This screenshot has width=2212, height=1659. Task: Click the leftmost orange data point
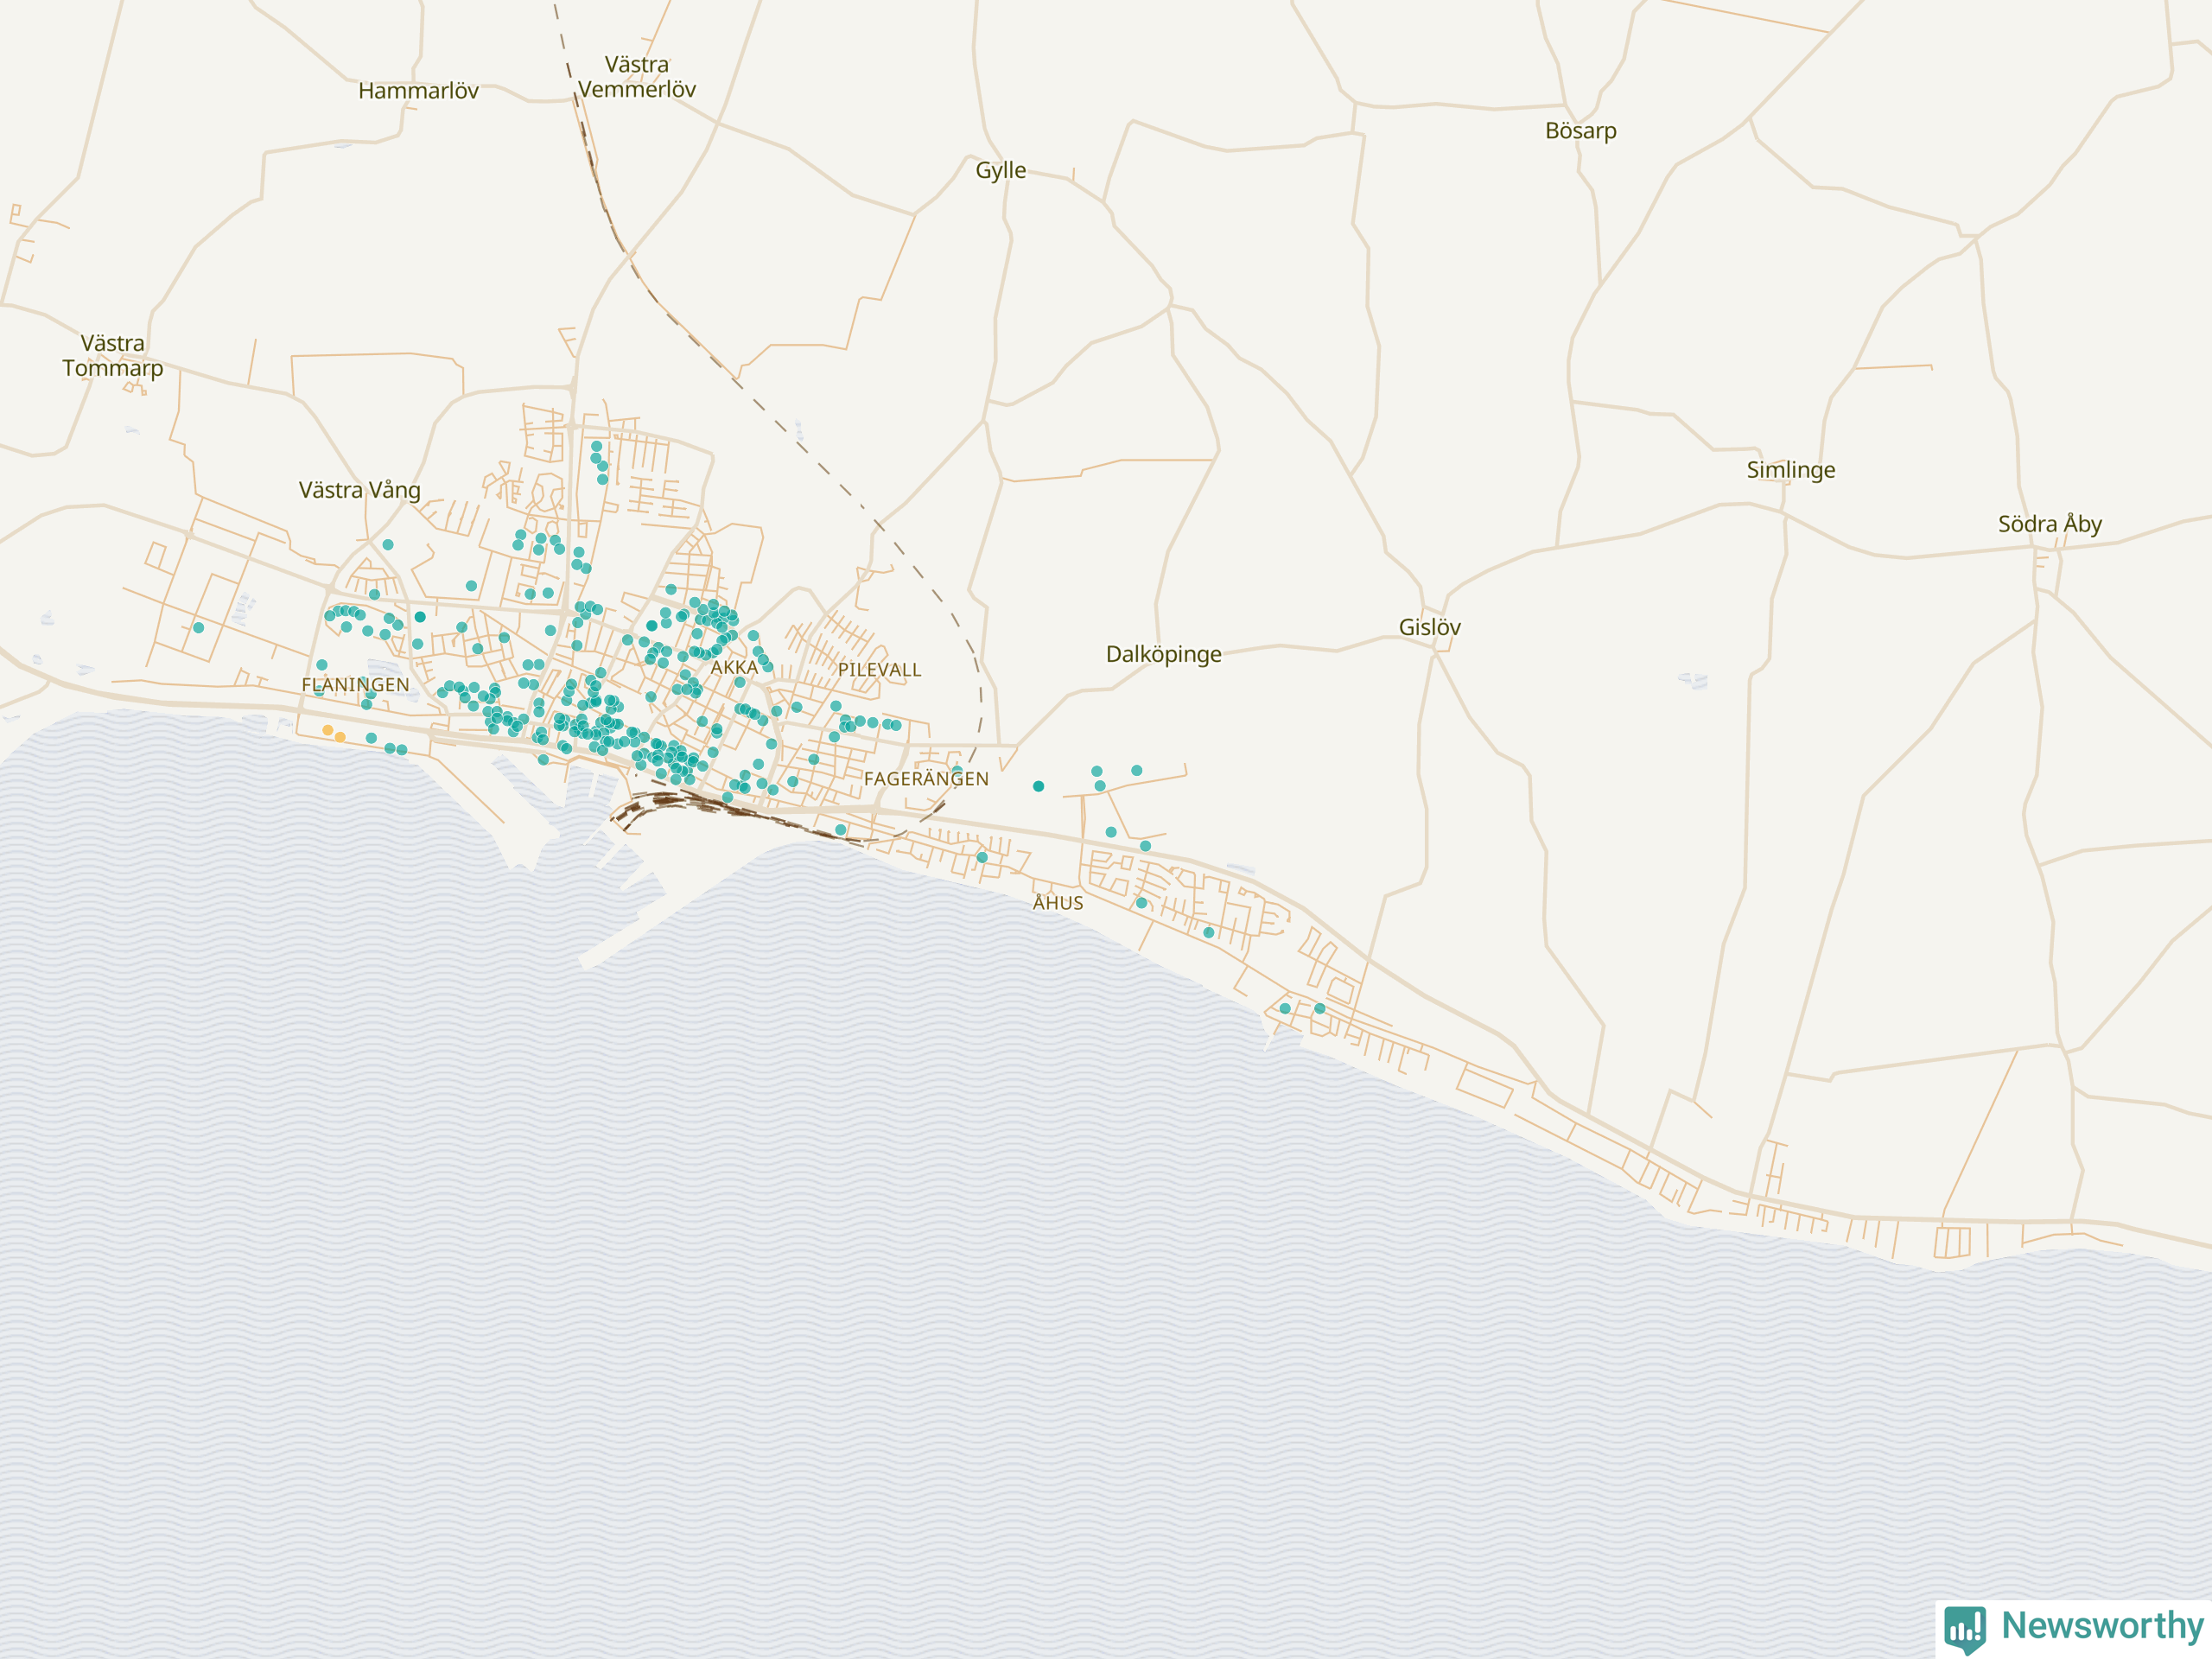tap(328, 730)
